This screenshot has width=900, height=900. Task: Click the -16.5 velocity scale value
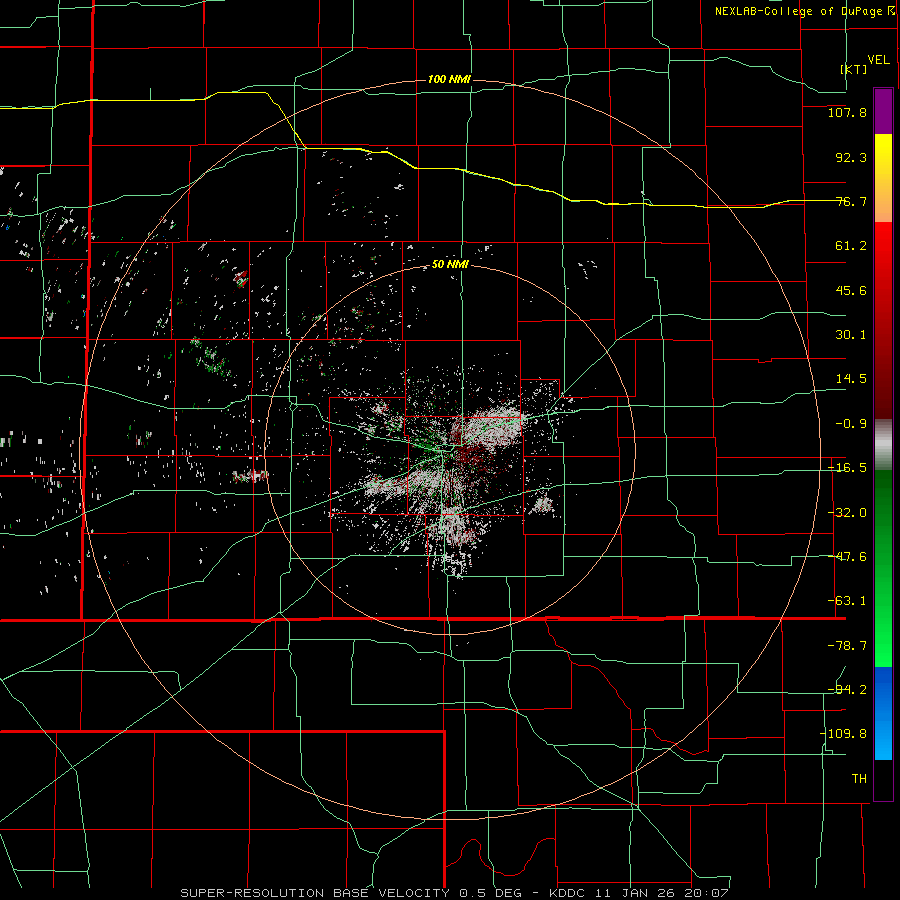coord(847,468)
